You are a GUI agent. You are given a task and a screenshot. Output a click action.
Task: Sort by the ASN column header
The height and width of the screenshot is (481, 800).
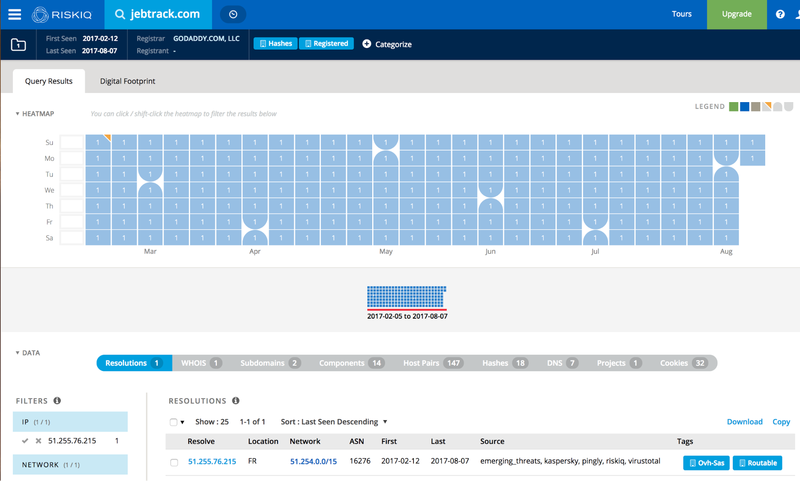click(x=357, y=441)
